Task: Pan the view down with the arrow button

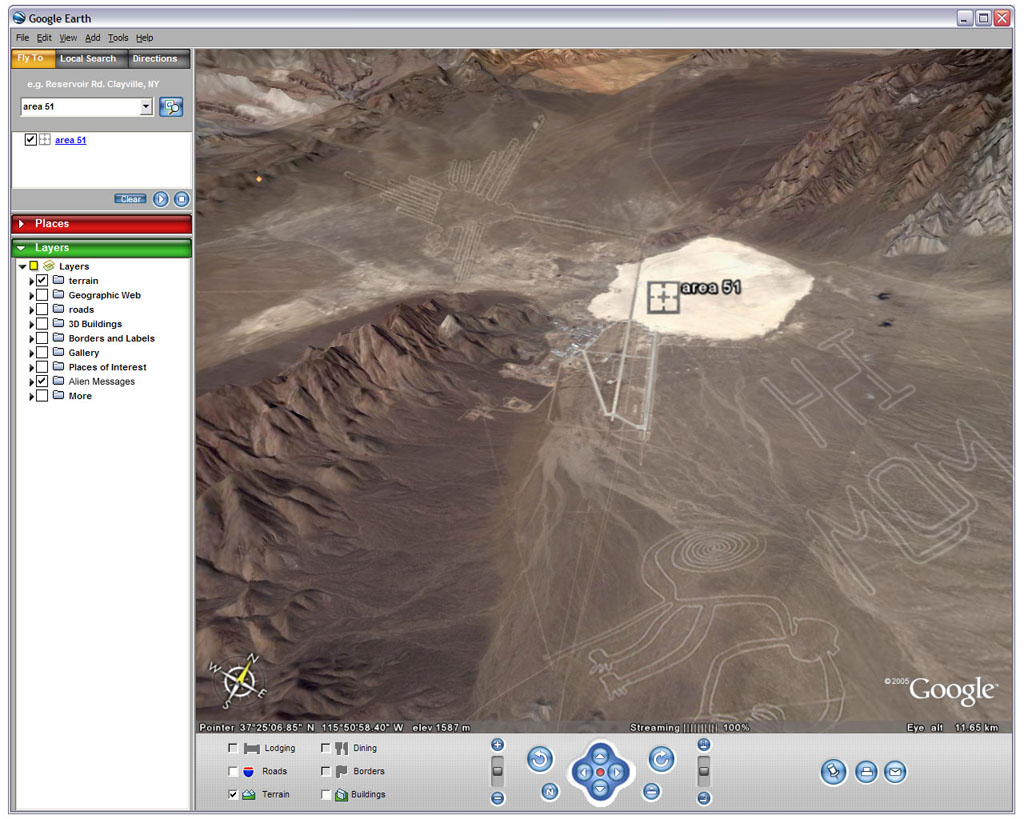Action: tap(600, 789)
